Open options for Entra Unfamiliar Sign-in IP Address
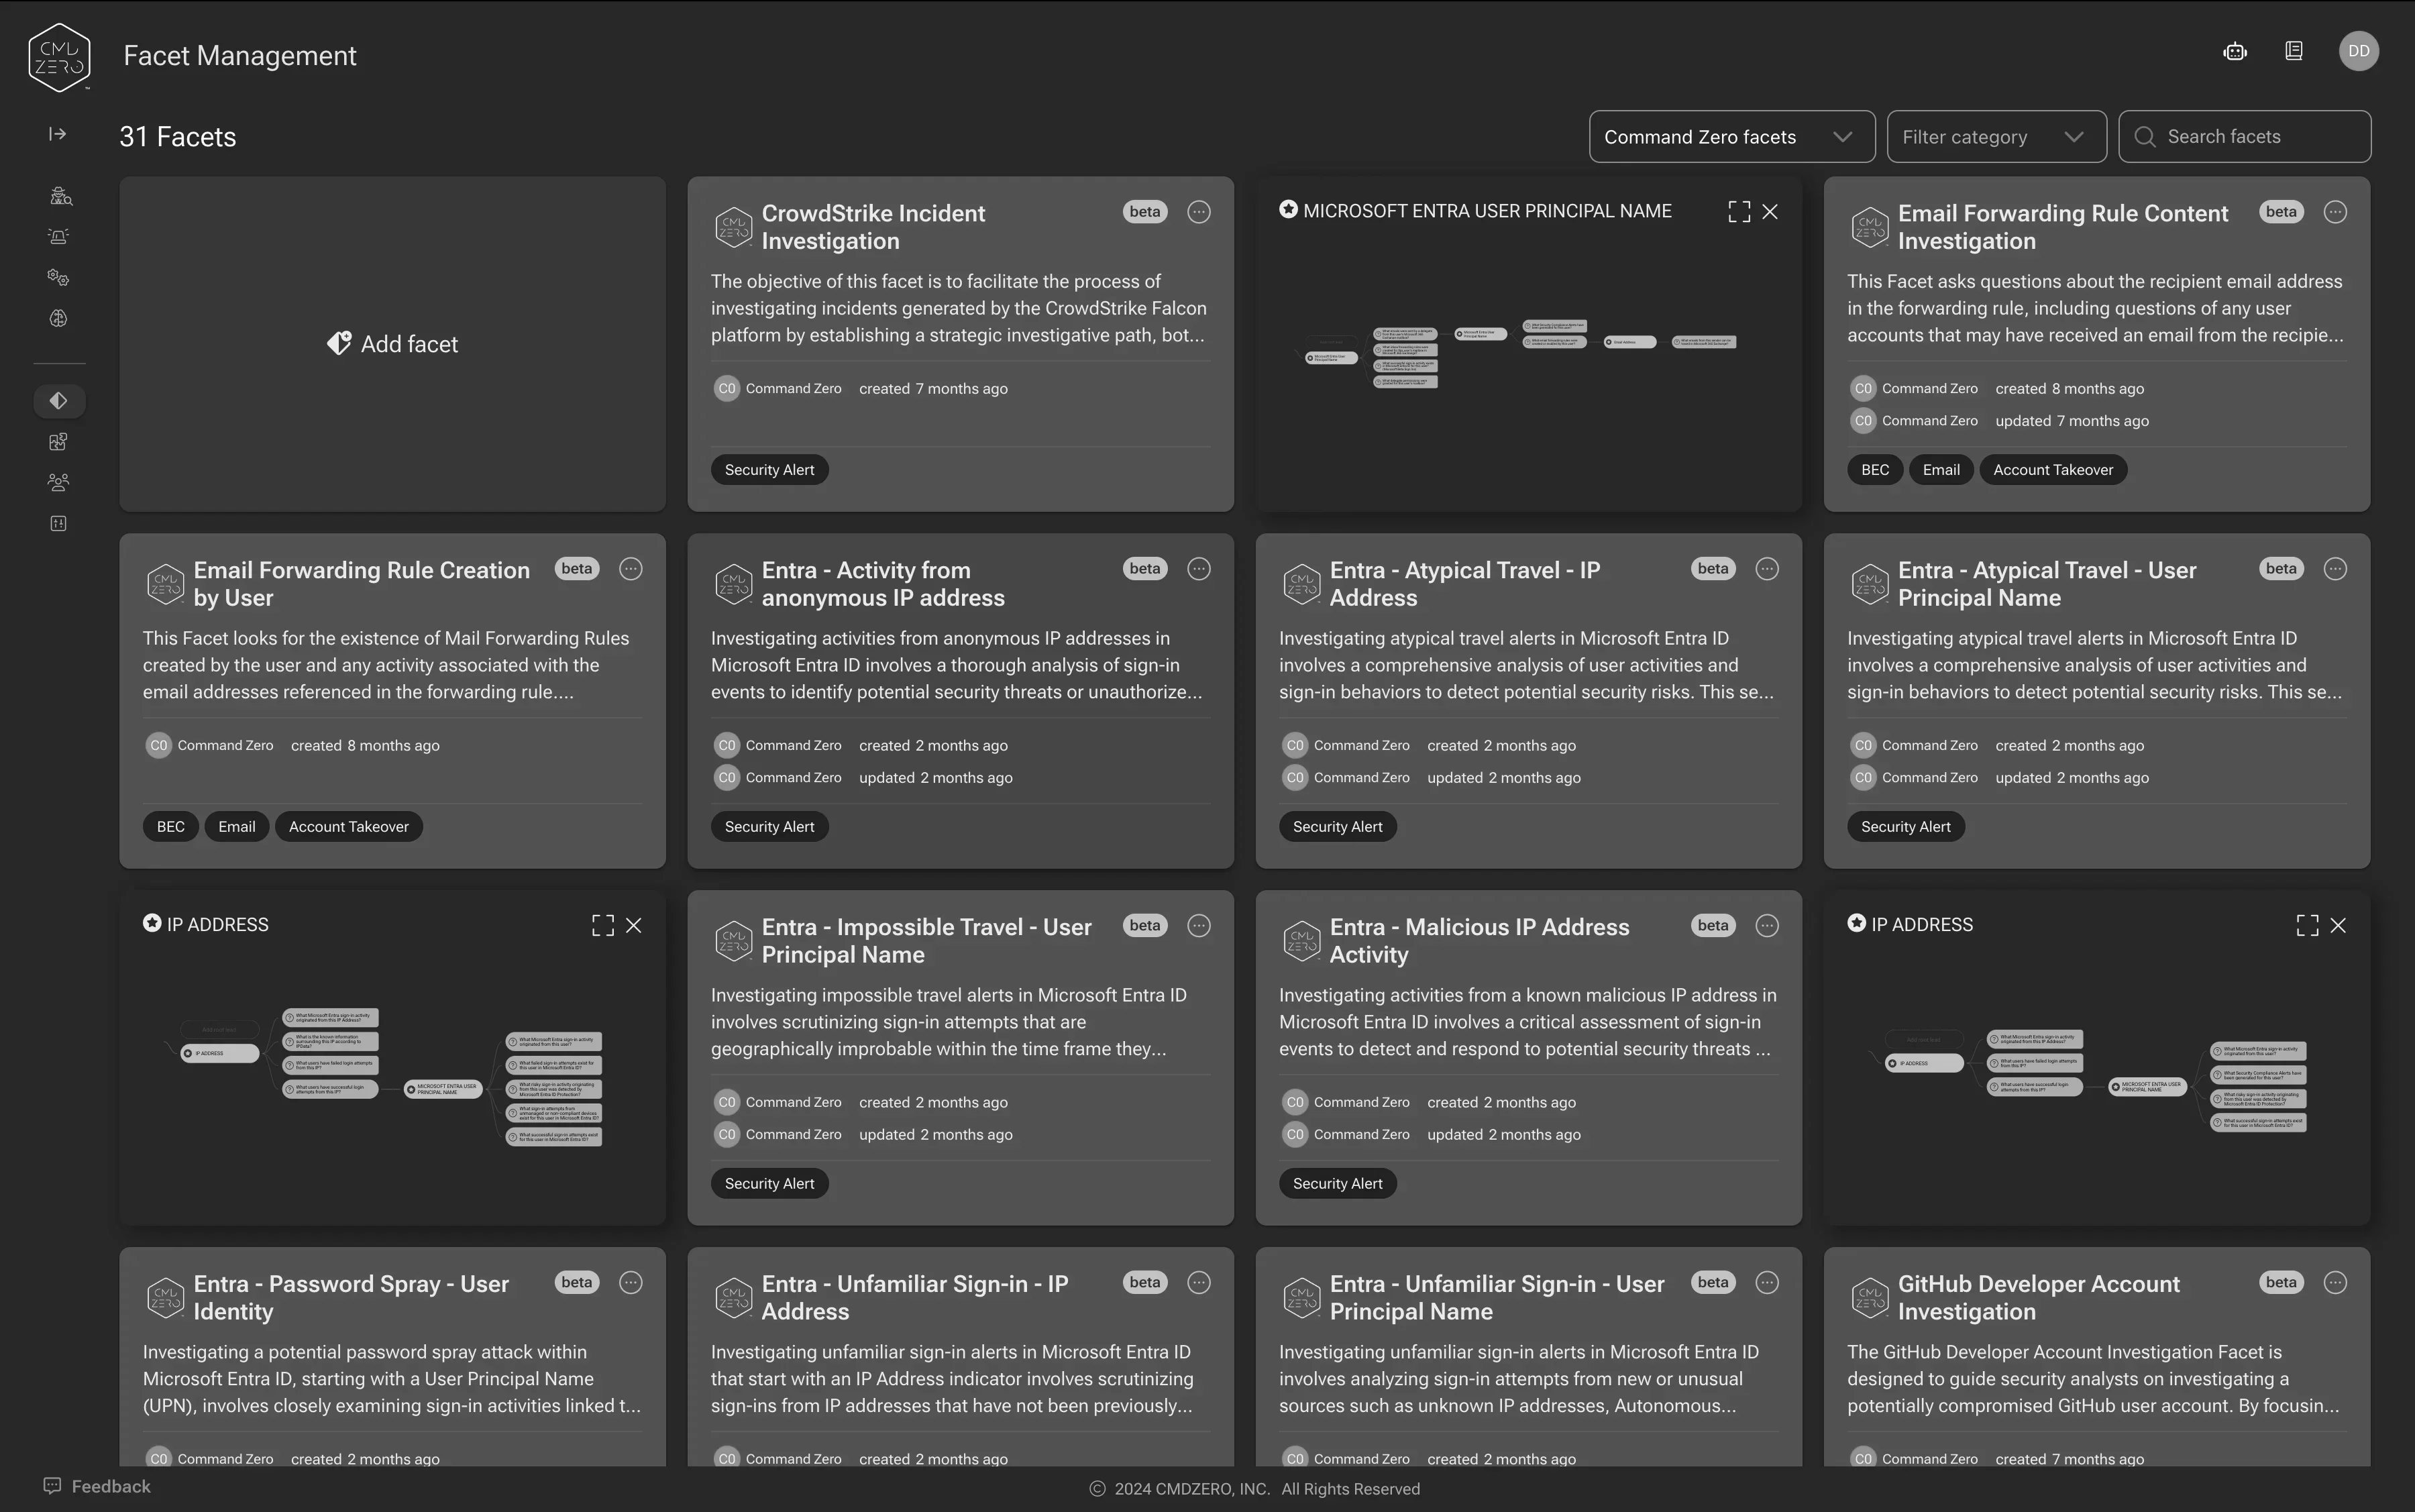The width and height of the screenshot is (2415, 1512). [x=1199, y=1283]
